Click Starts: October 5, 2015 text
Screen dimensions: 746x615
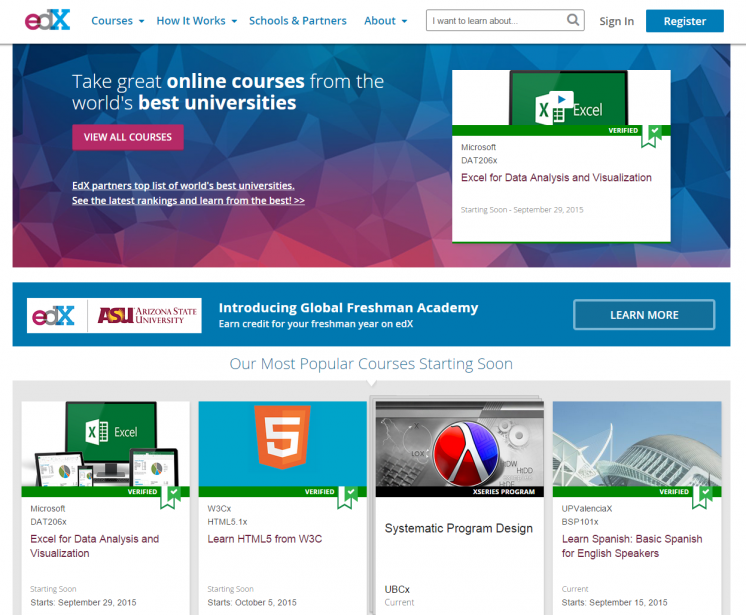click(252, 603)
